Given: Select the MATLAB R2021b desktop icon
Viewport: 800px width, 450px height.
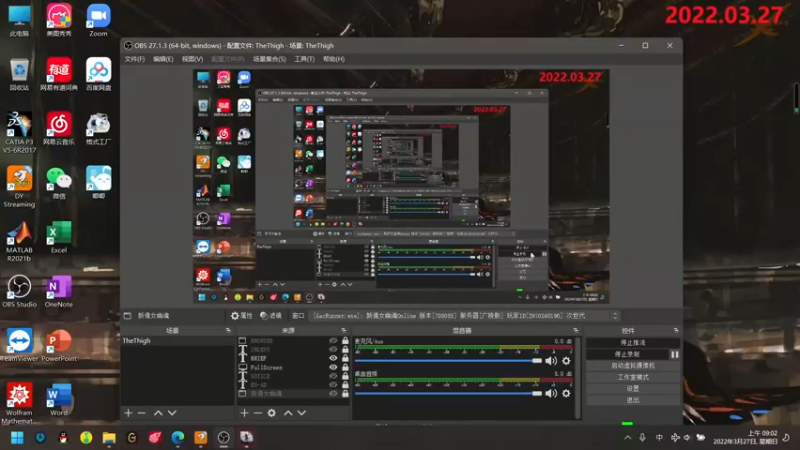Looking at the screenshot, I should (19, 241).
